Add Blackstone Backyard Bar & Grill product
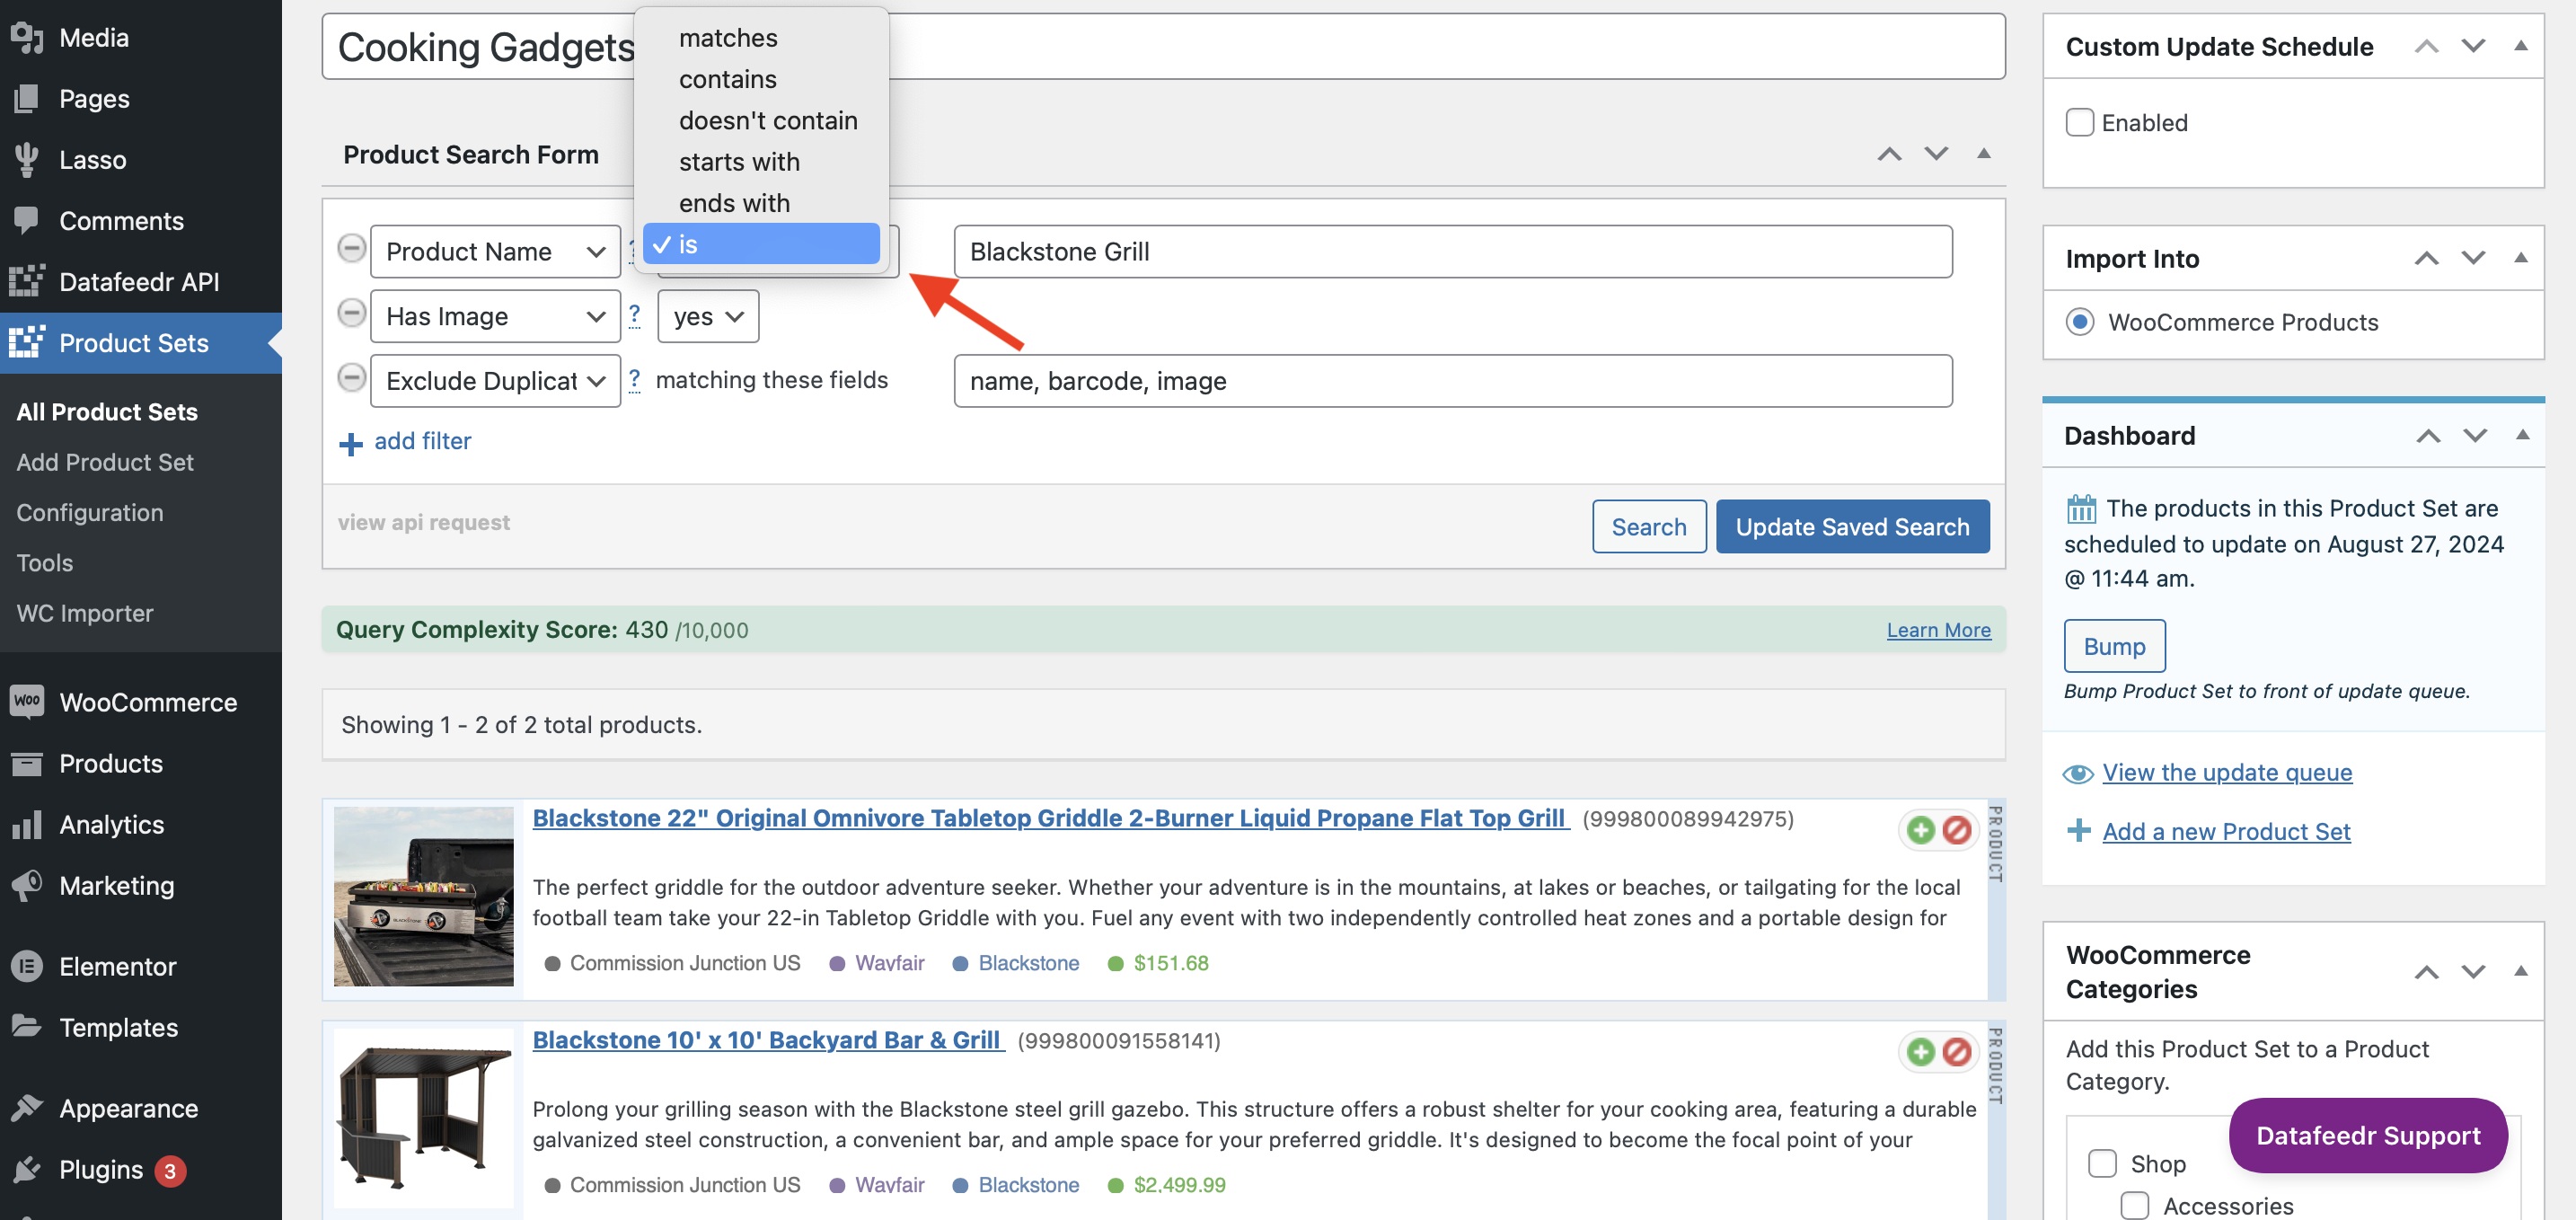2576x1220 pixels. 1921,1052
